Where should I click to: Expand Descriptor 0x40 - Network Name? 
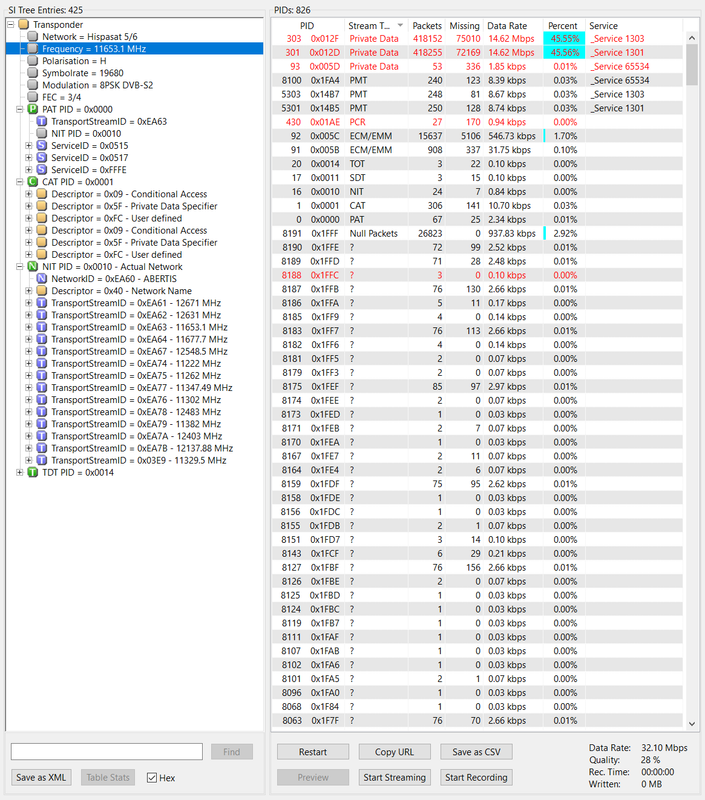pyautogui.click(x=29, y=291)
